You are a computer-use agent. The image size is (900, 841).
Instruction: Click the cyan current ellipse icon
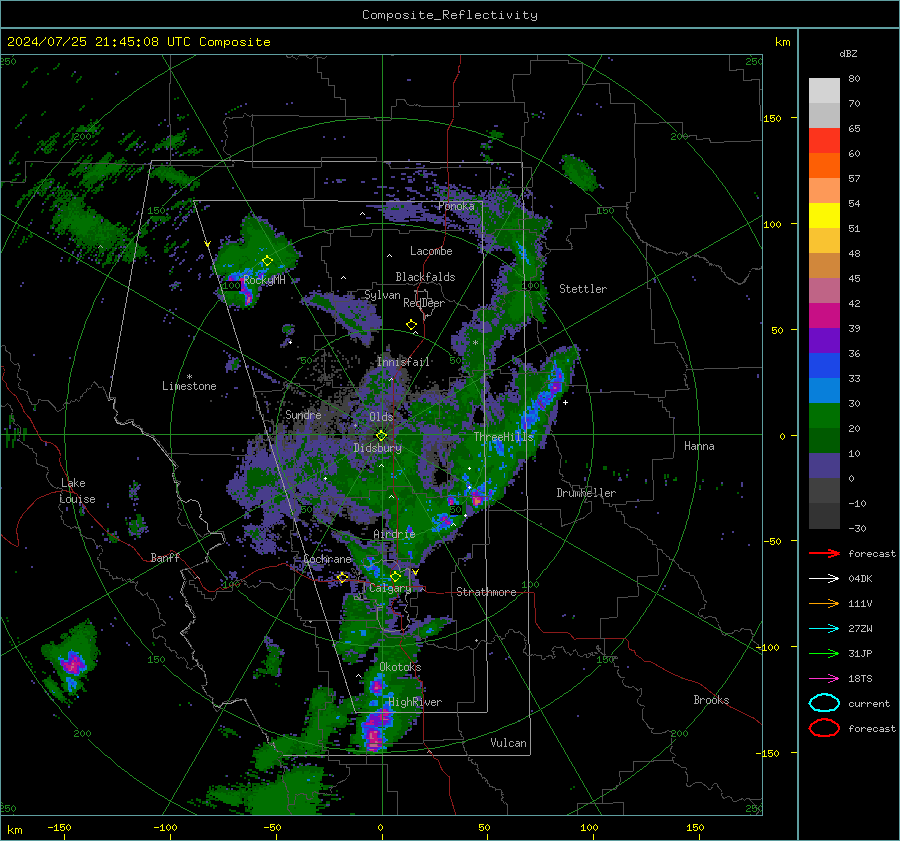click(x=824, y=703)
